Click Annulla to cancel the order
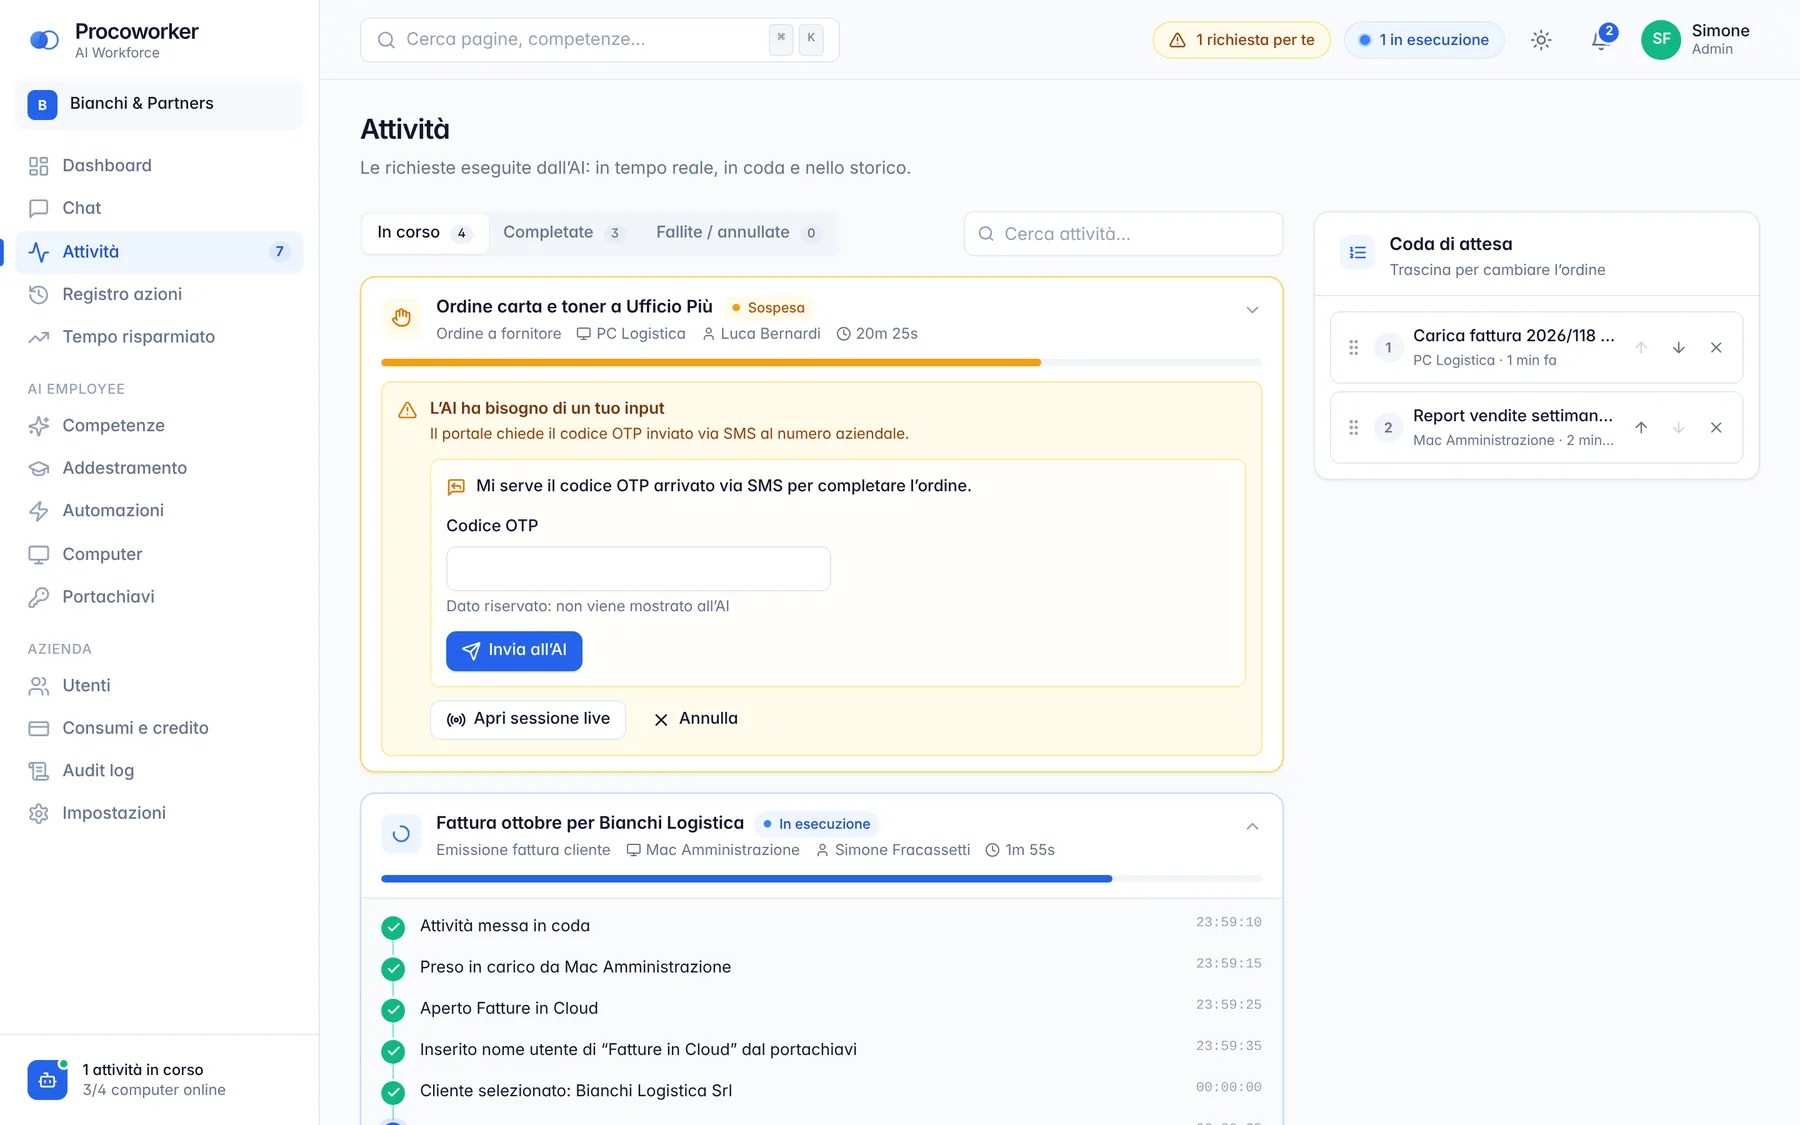Viewport: 1800px width, 1125px height. pos(696,720)
